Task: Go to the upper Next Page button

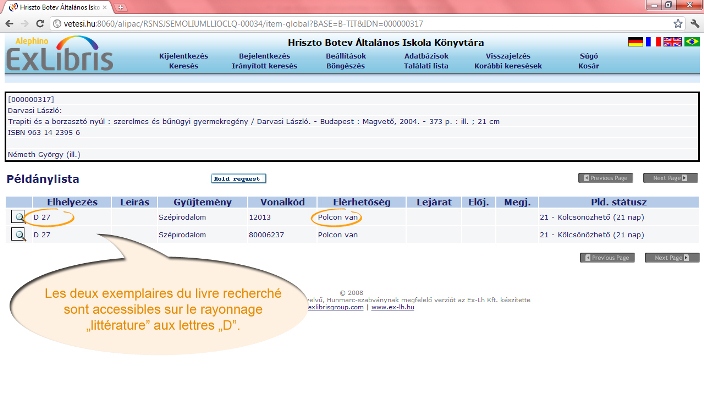Action: [x=670, y=178]
